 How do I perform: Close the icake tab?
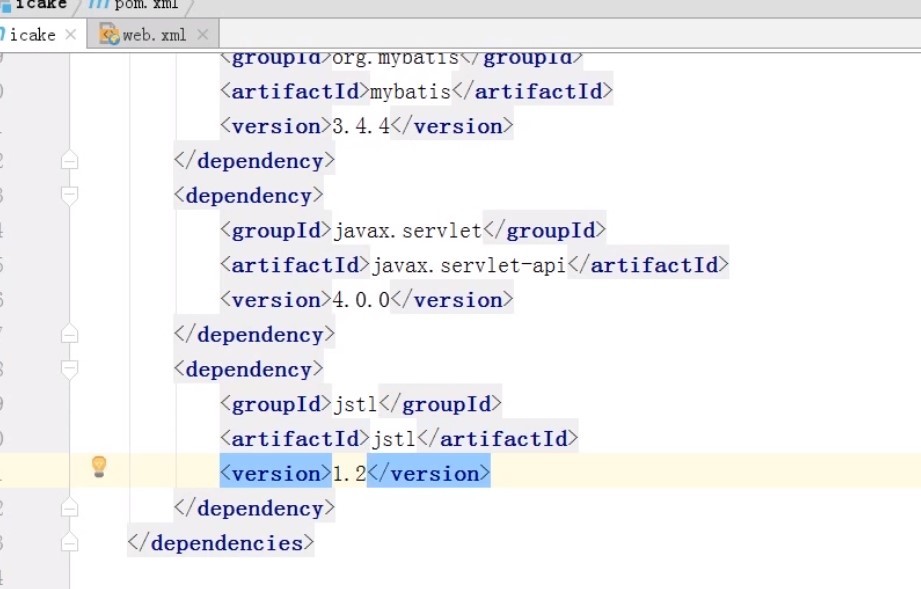(x=71, y=35)
